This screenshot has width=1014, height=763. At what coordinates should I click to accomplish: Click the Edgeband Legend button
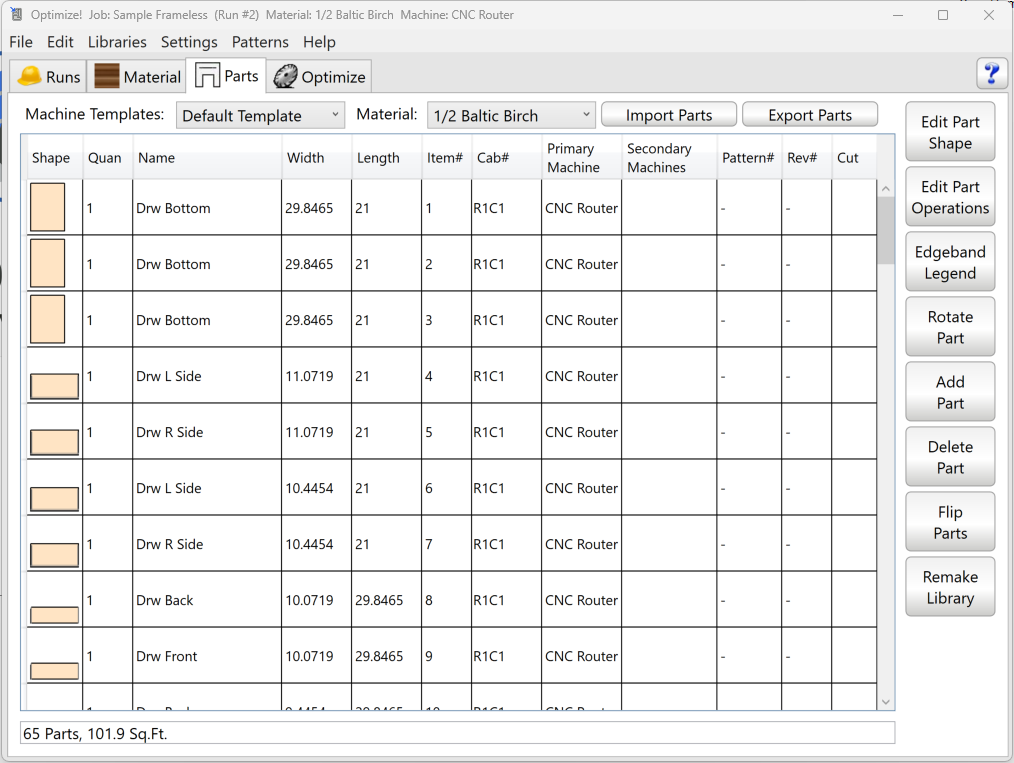pyautogui.click(x=950, y=263)
